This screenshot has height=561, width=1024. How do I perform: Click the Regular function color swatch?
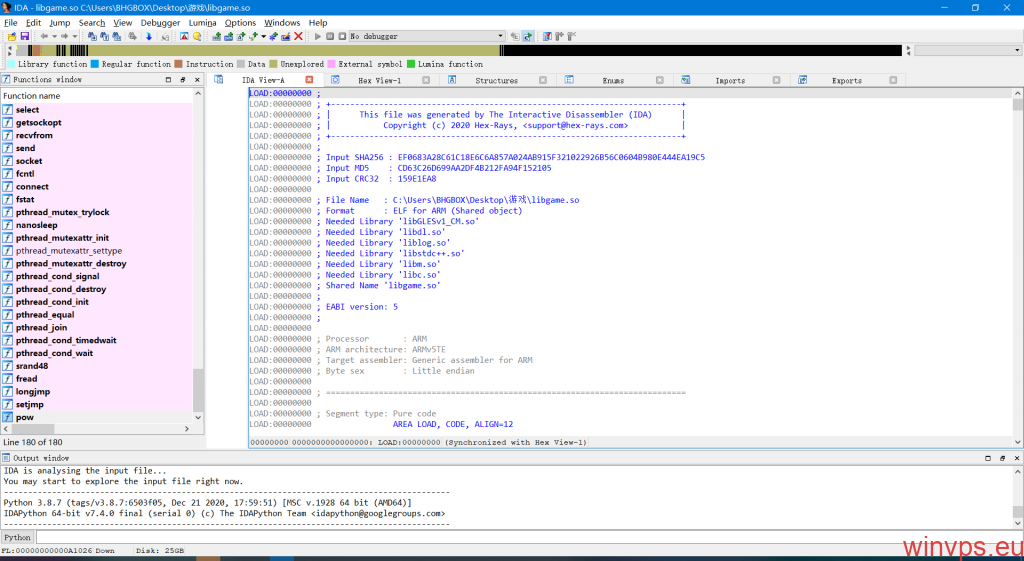tap(95, 64)
